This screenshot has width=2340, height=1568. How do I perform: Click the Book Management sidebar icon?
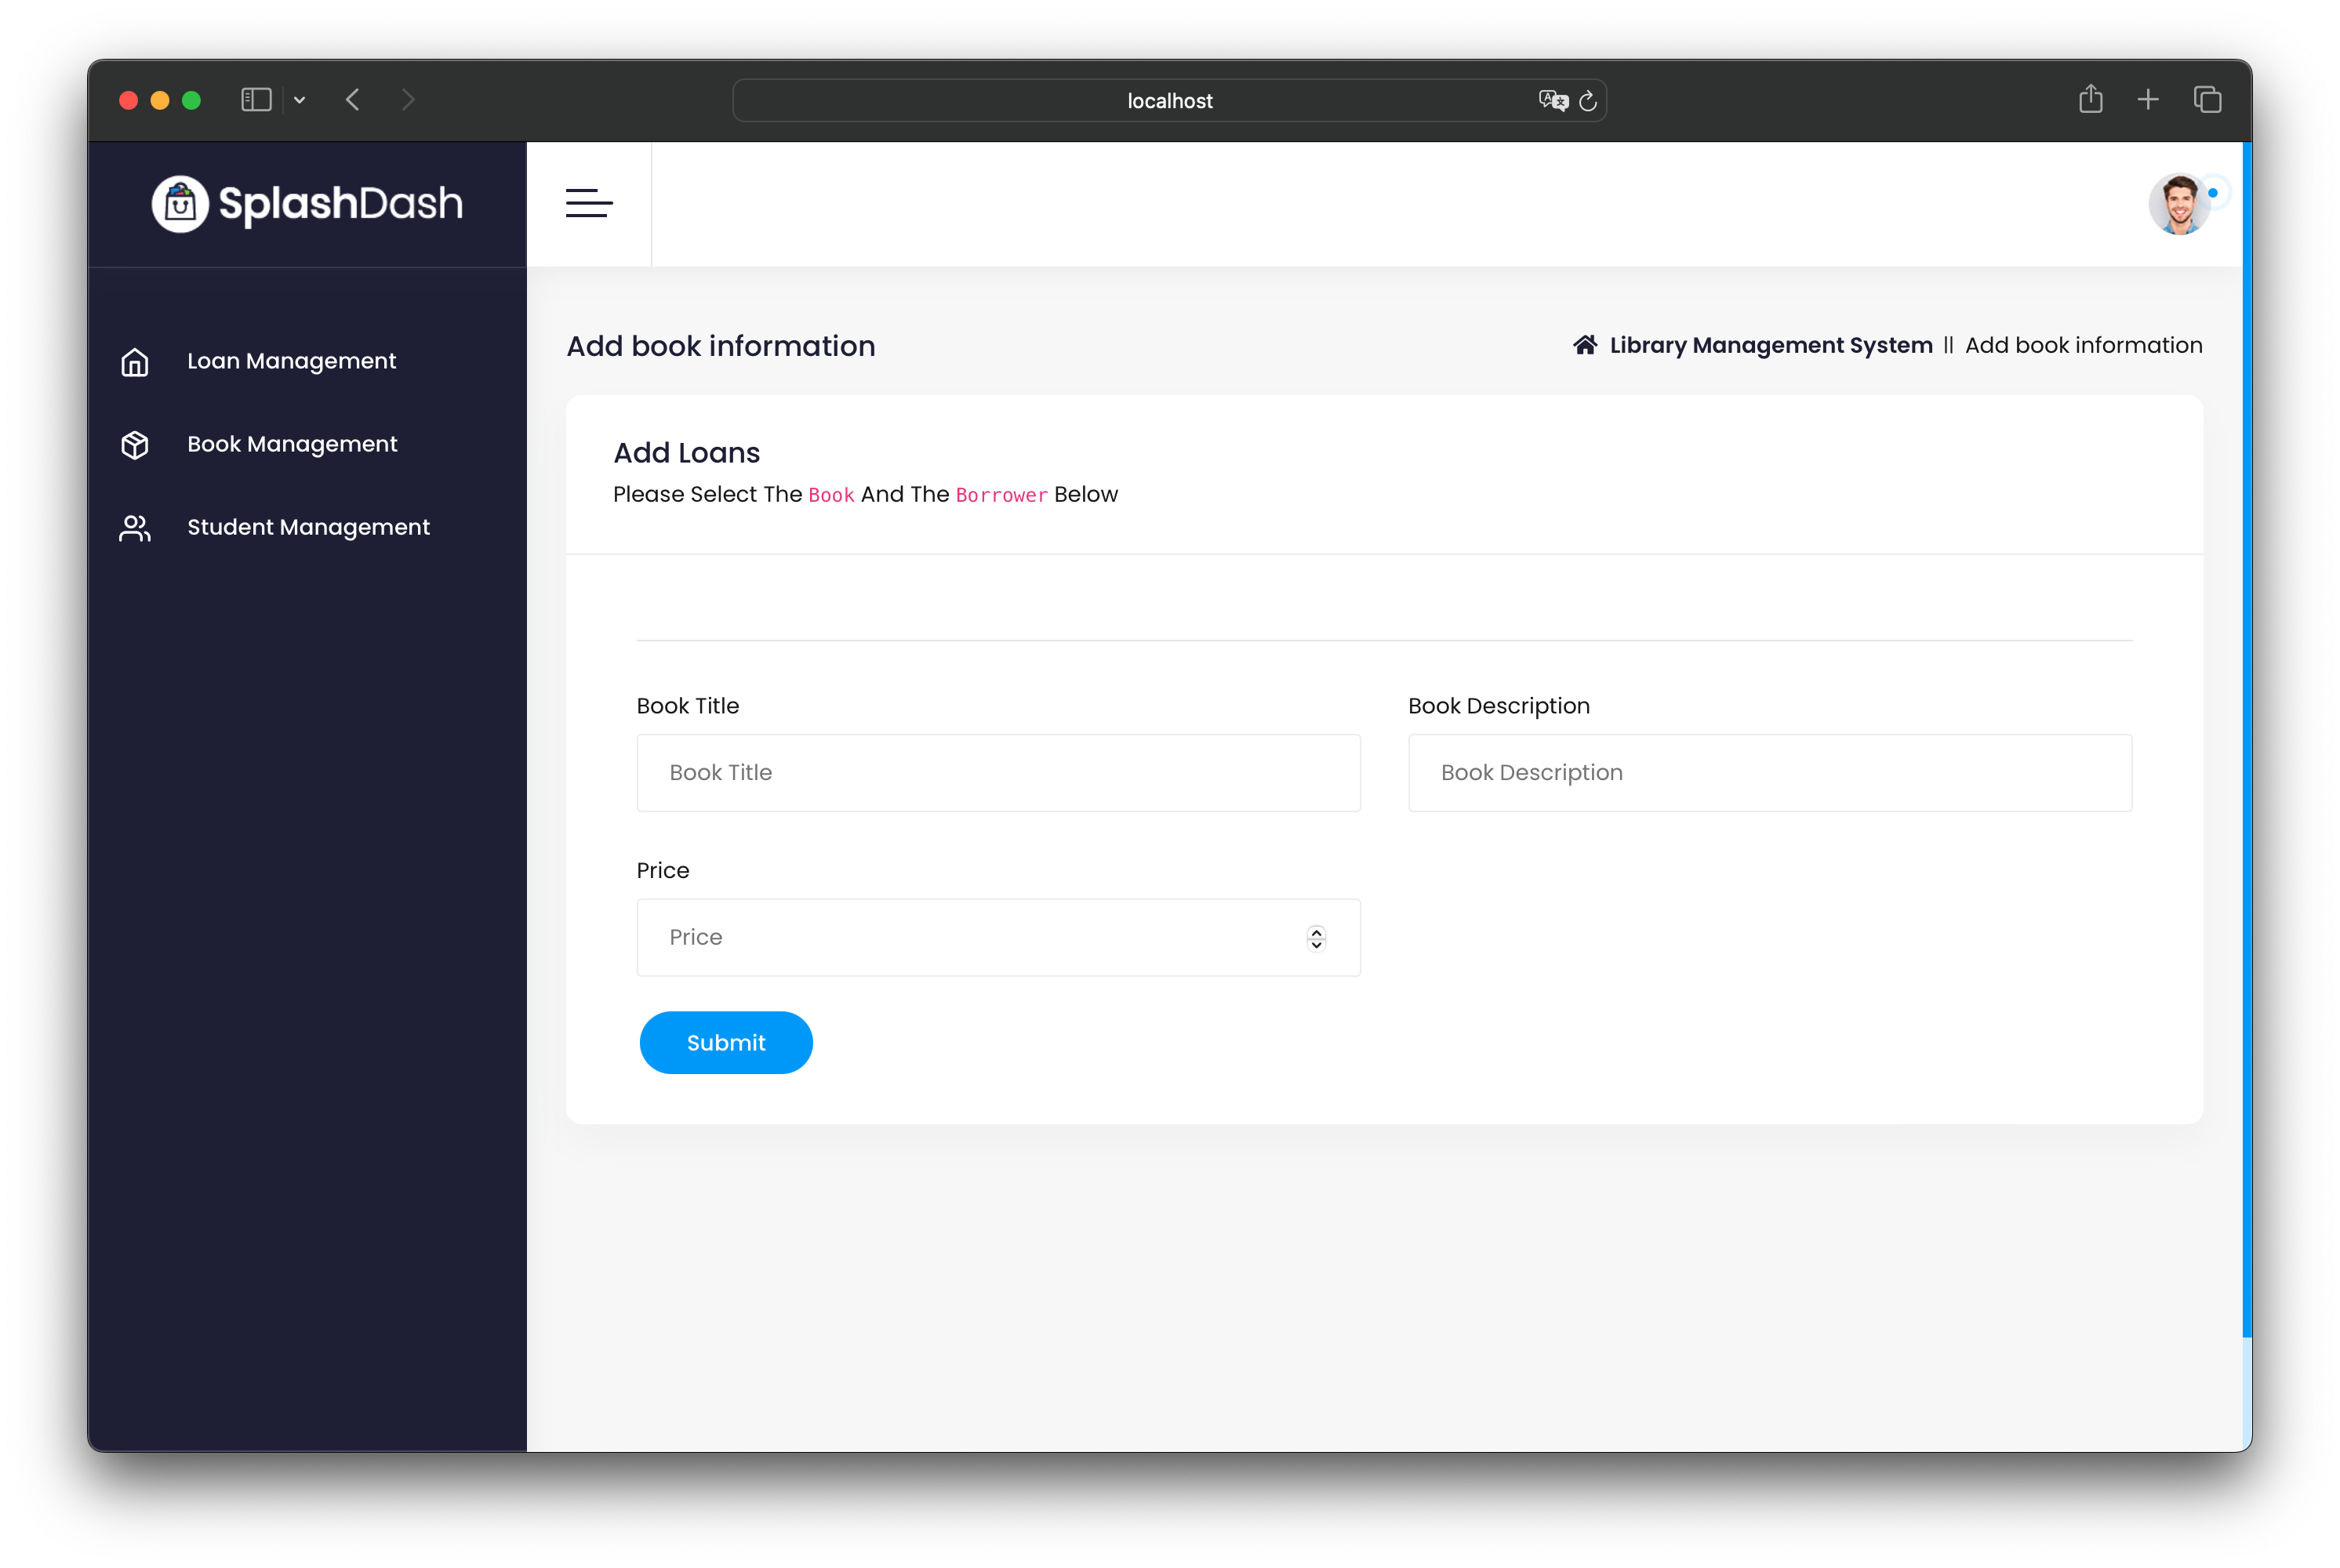coord(136,445)
